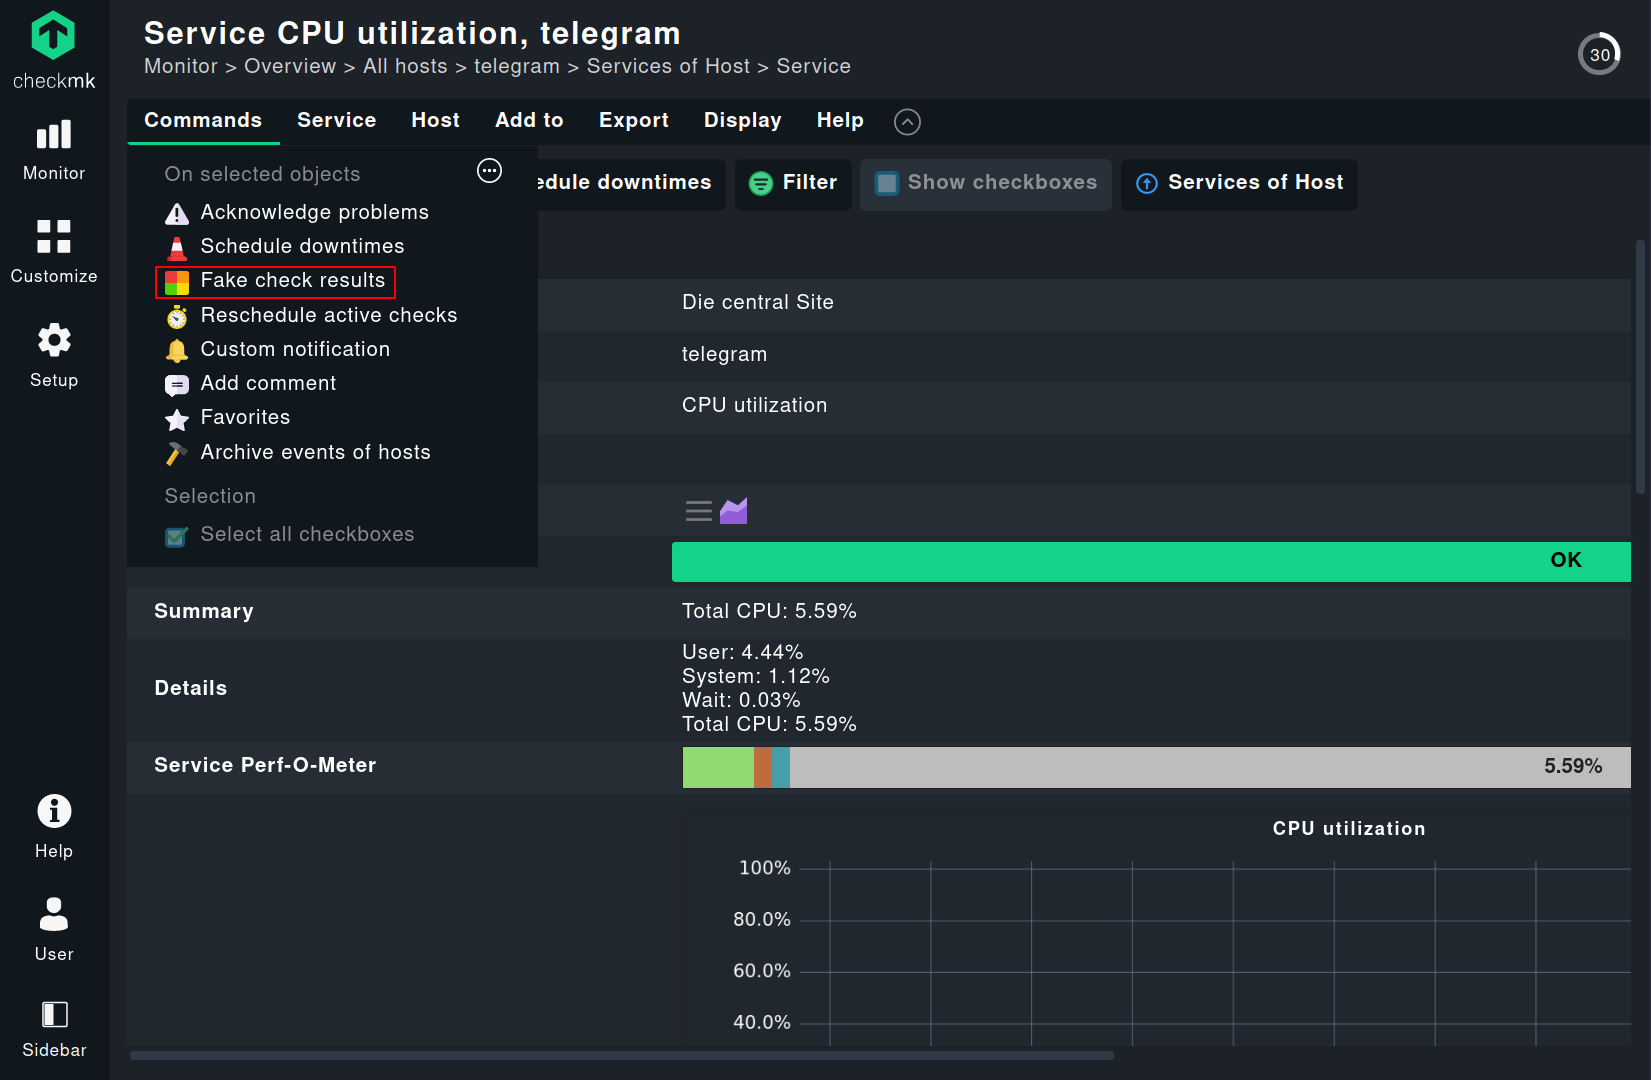Click the green OK state bar
This screenshot has height=1080, width=1651.
pyautogui.click(x=1151, y=562)
